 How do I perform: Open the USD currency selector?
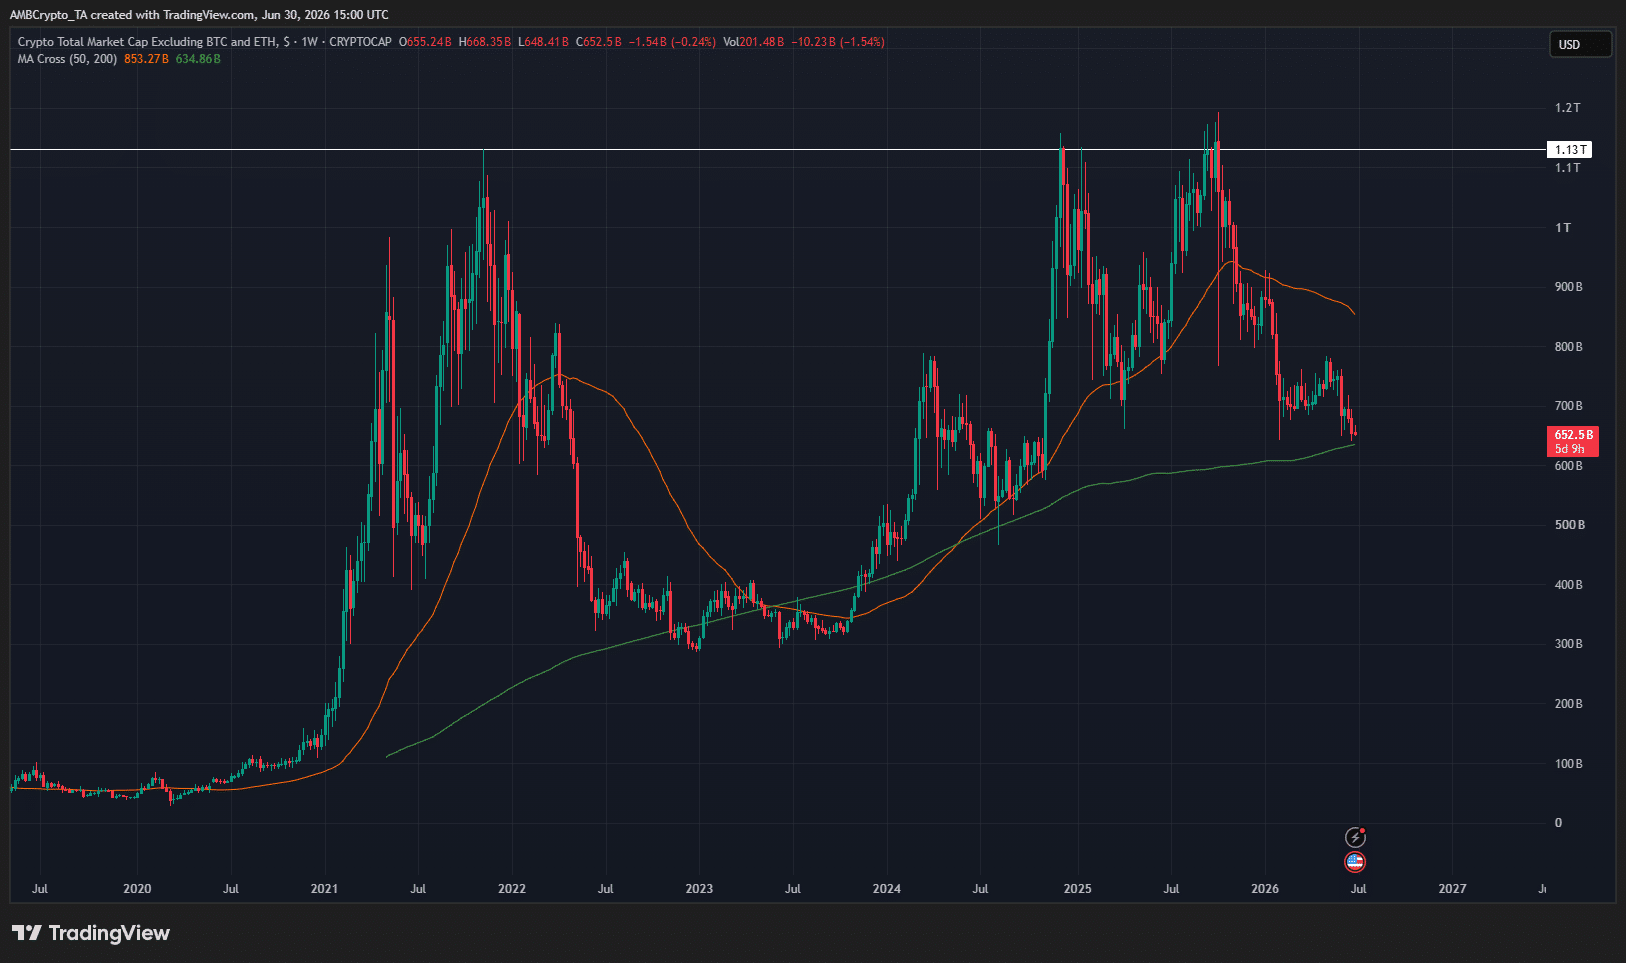(1581, 44)
